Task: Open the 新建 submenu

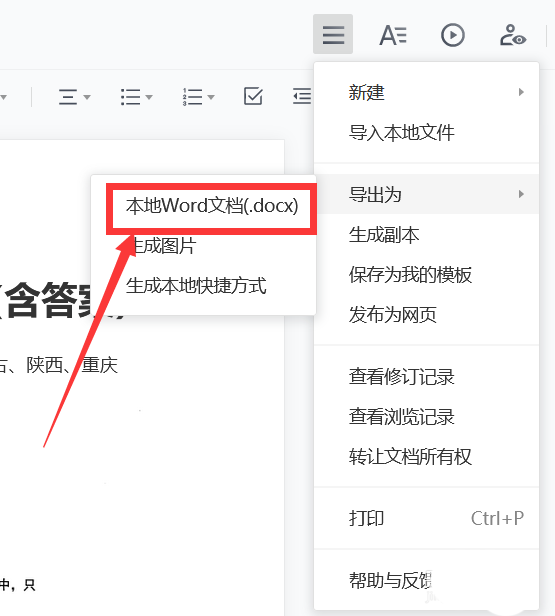Action: coord(426,92)
